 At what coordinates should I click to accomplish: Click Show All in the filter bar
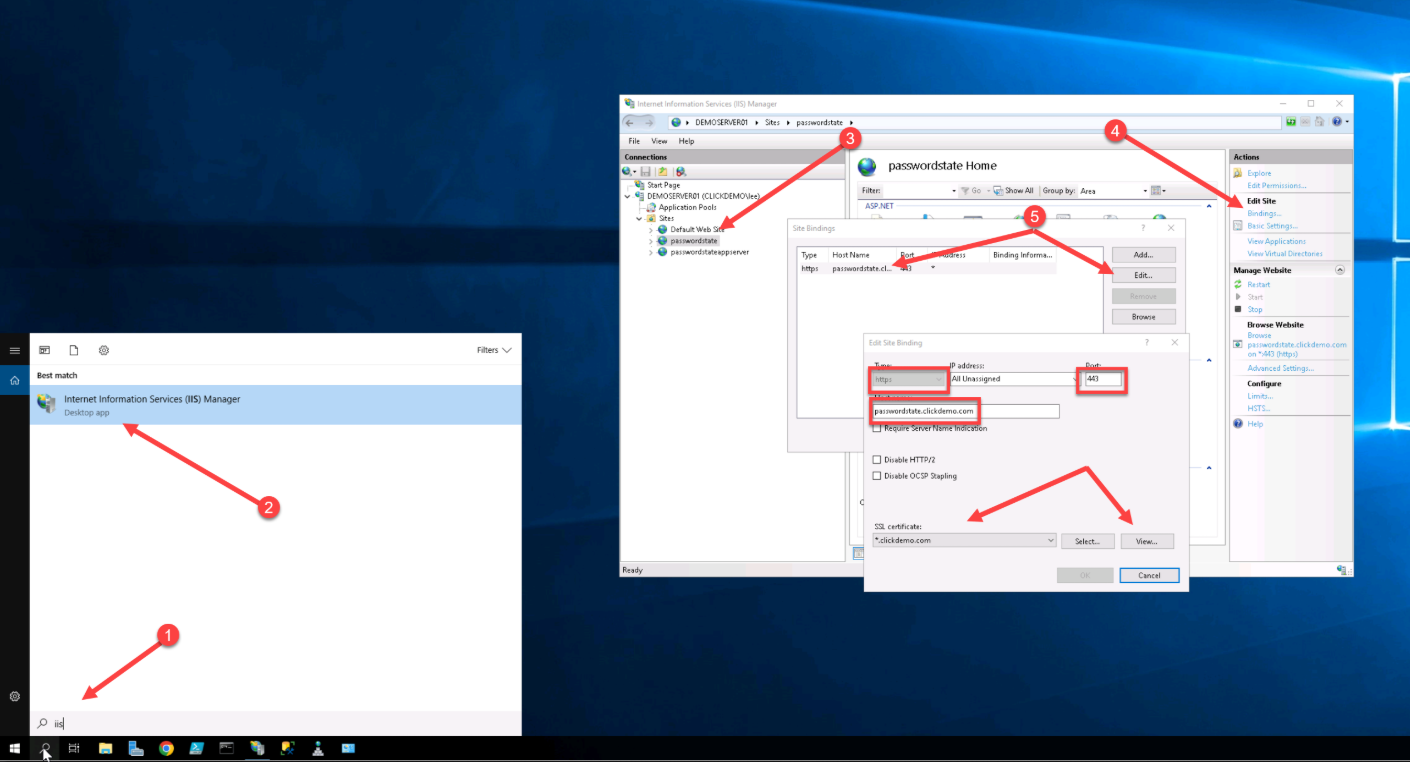(1013, 190)
